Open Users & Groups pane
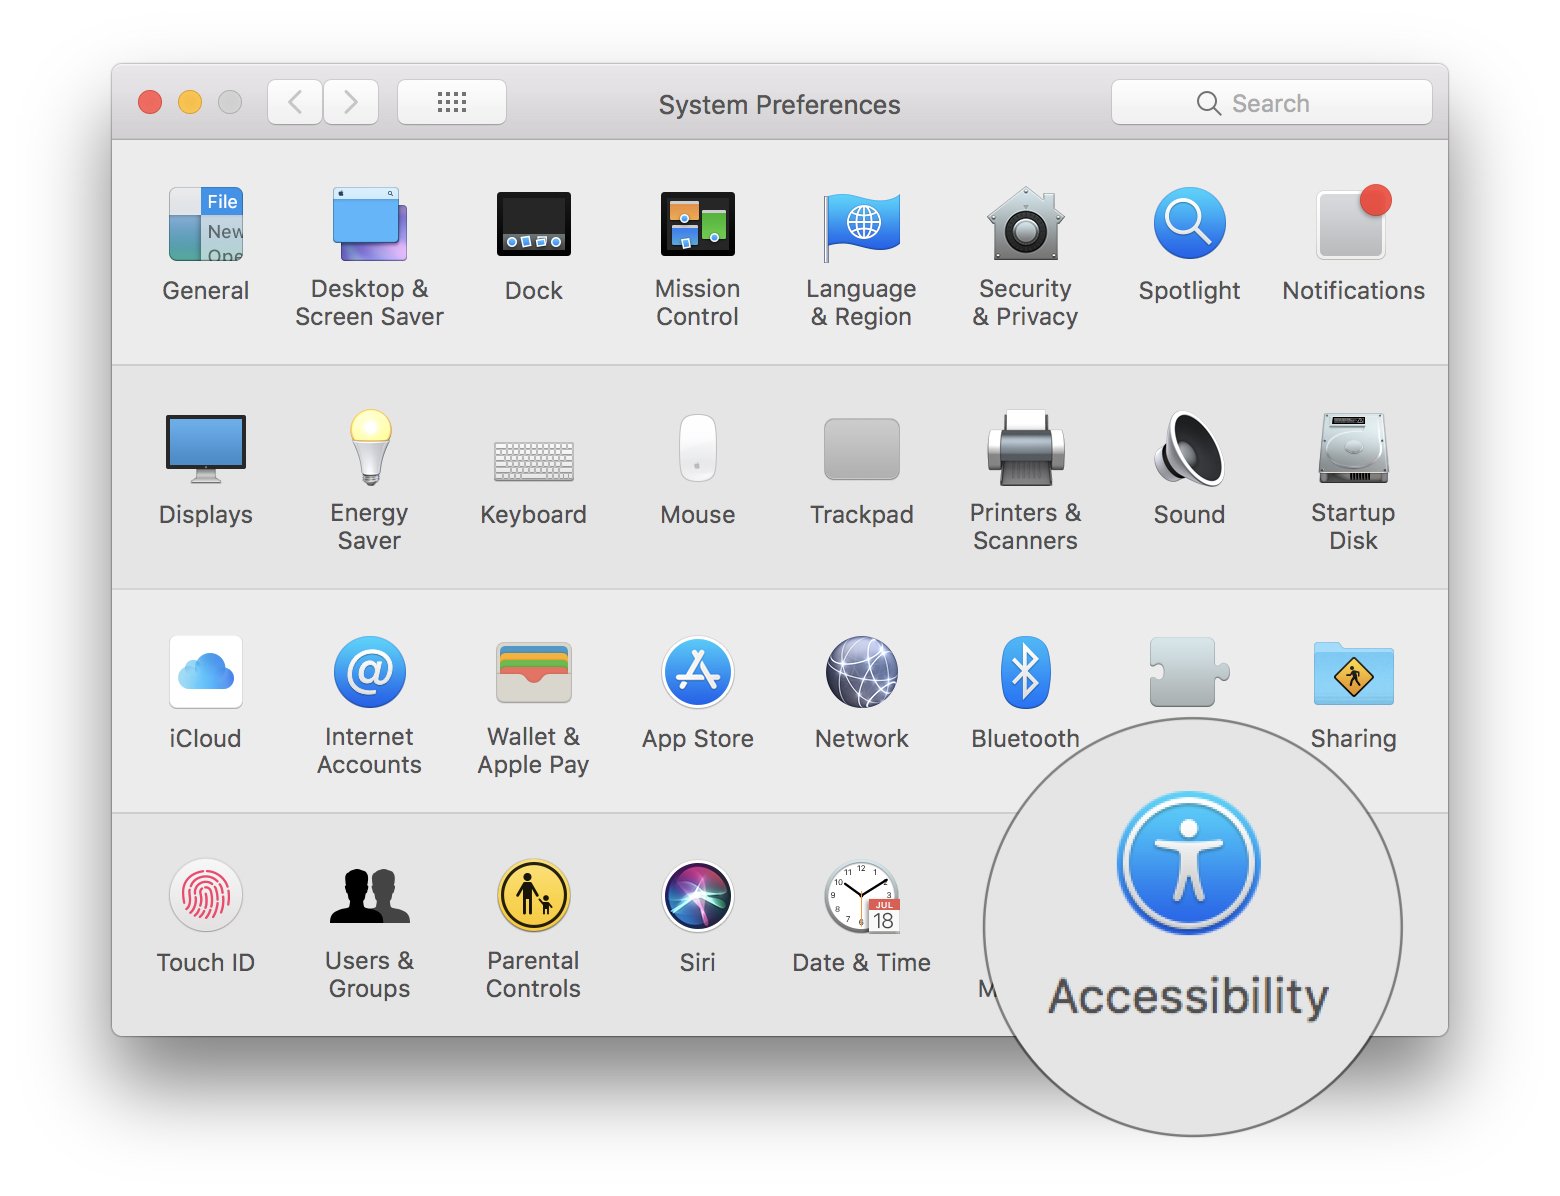This screenshot has width=1560, height=1196. 369,898
